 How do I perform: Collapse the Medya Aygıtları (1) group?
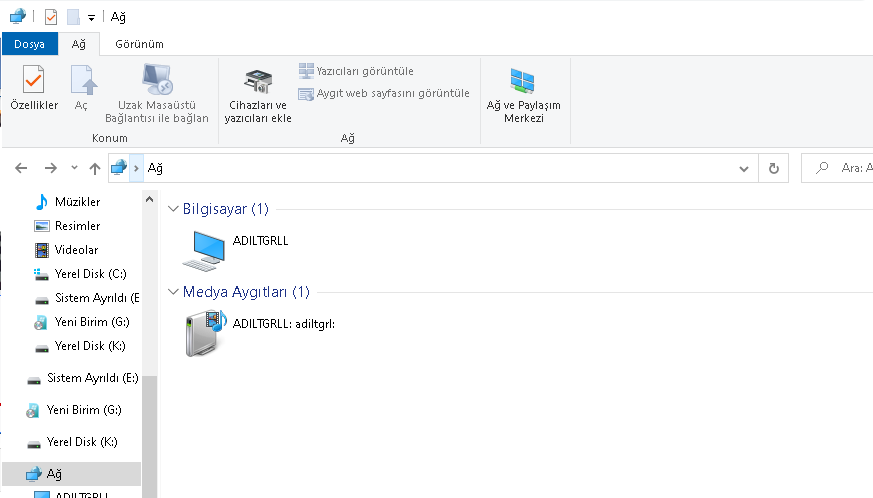pyautogui.click(x=173, y=292)
